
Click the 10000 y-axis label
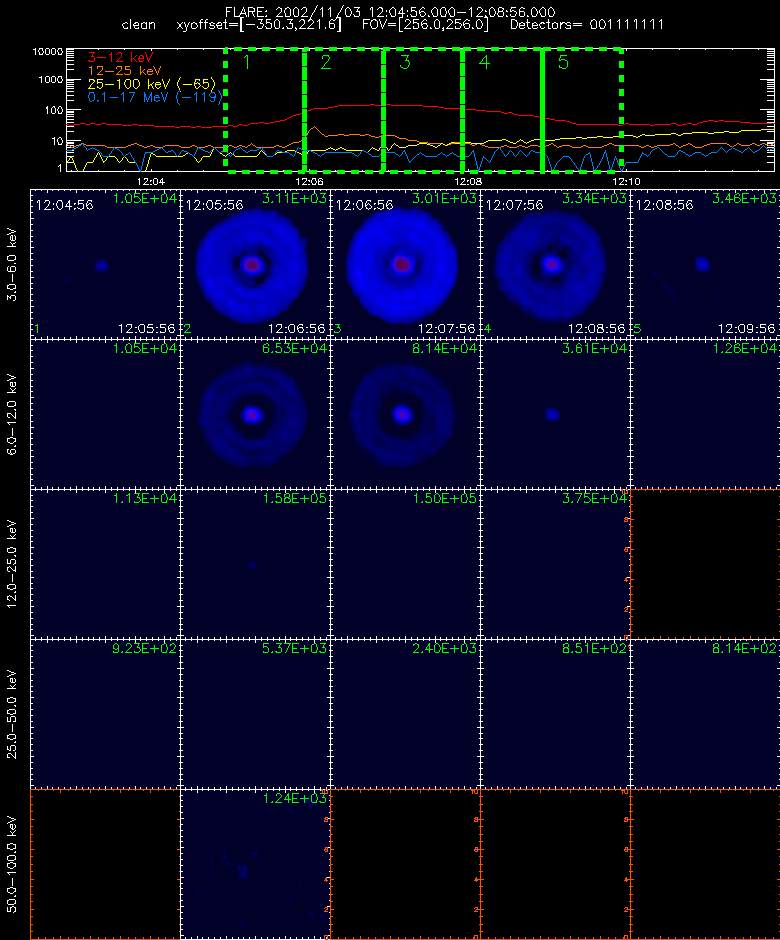(48, 52)
